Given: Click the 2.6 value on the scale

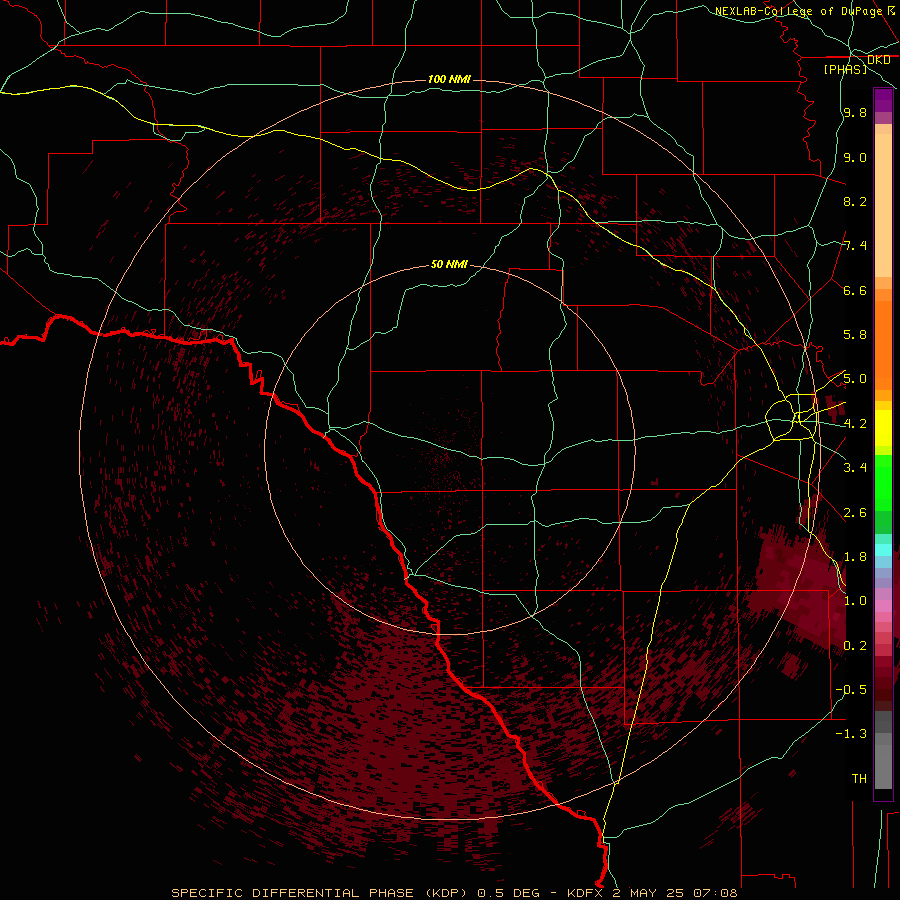Looking at the screenshot, I should [x=855, y=513].
